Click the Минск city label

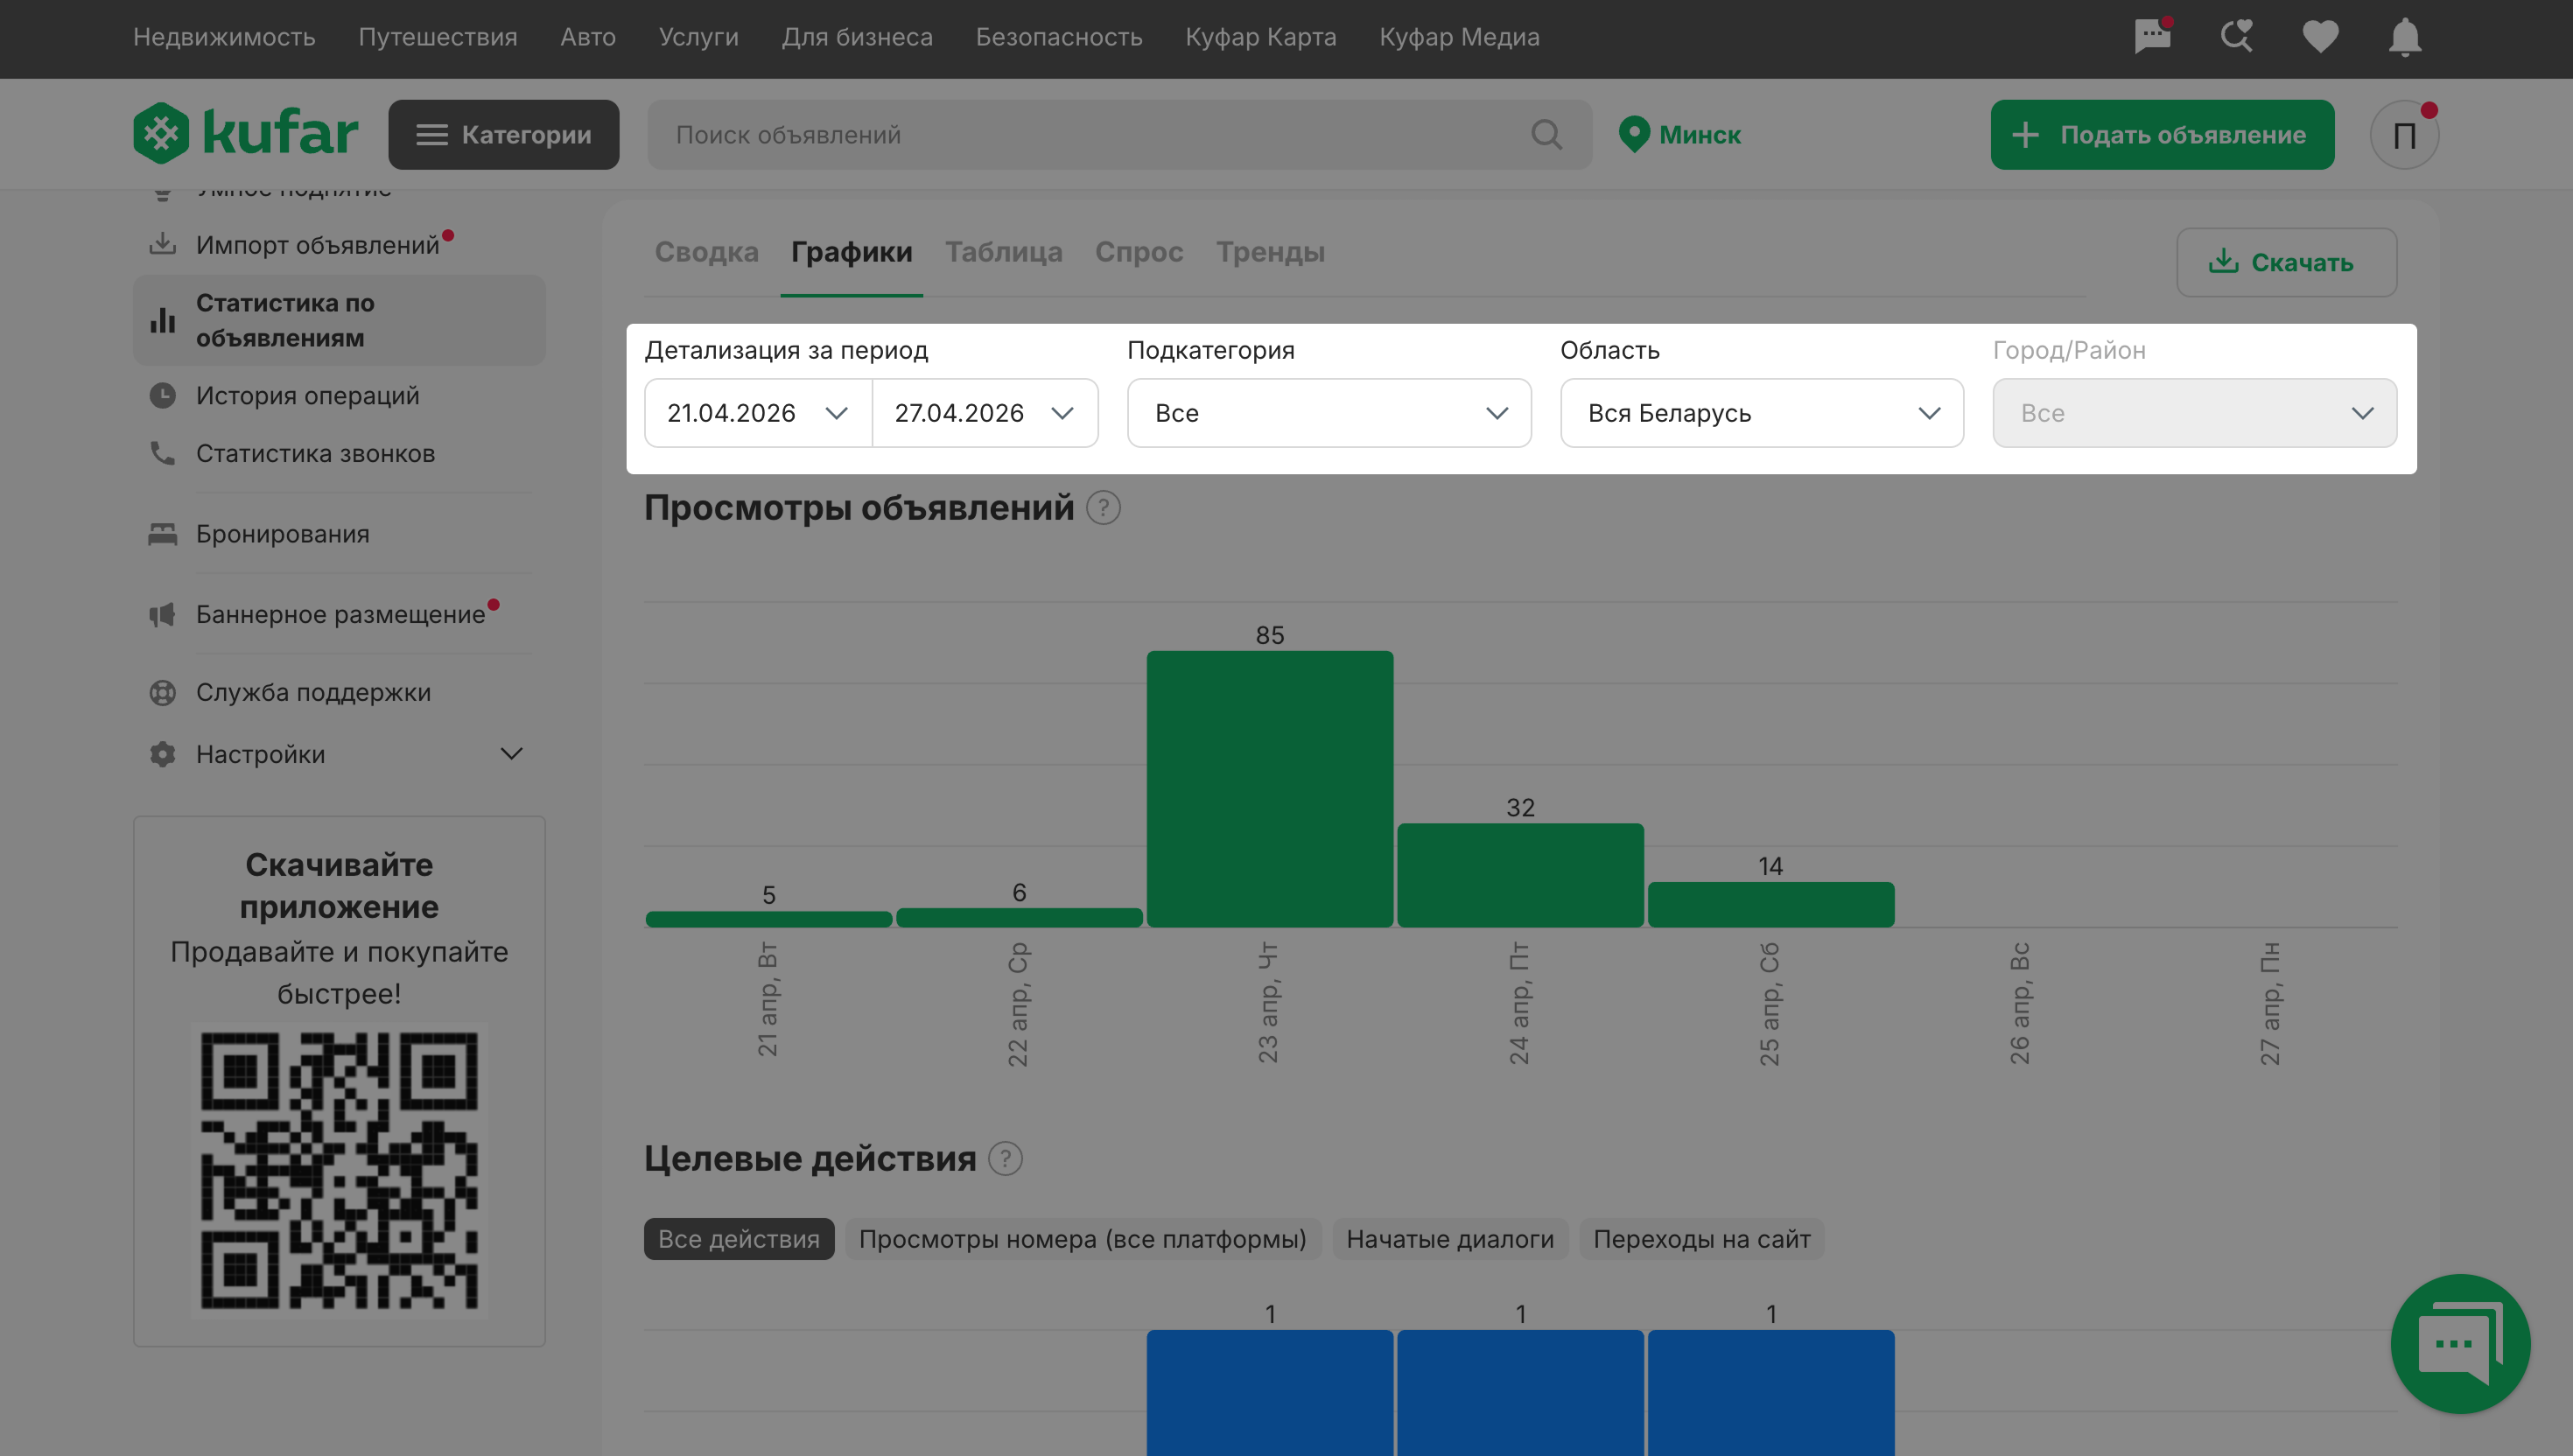[x=1700, y=135]
